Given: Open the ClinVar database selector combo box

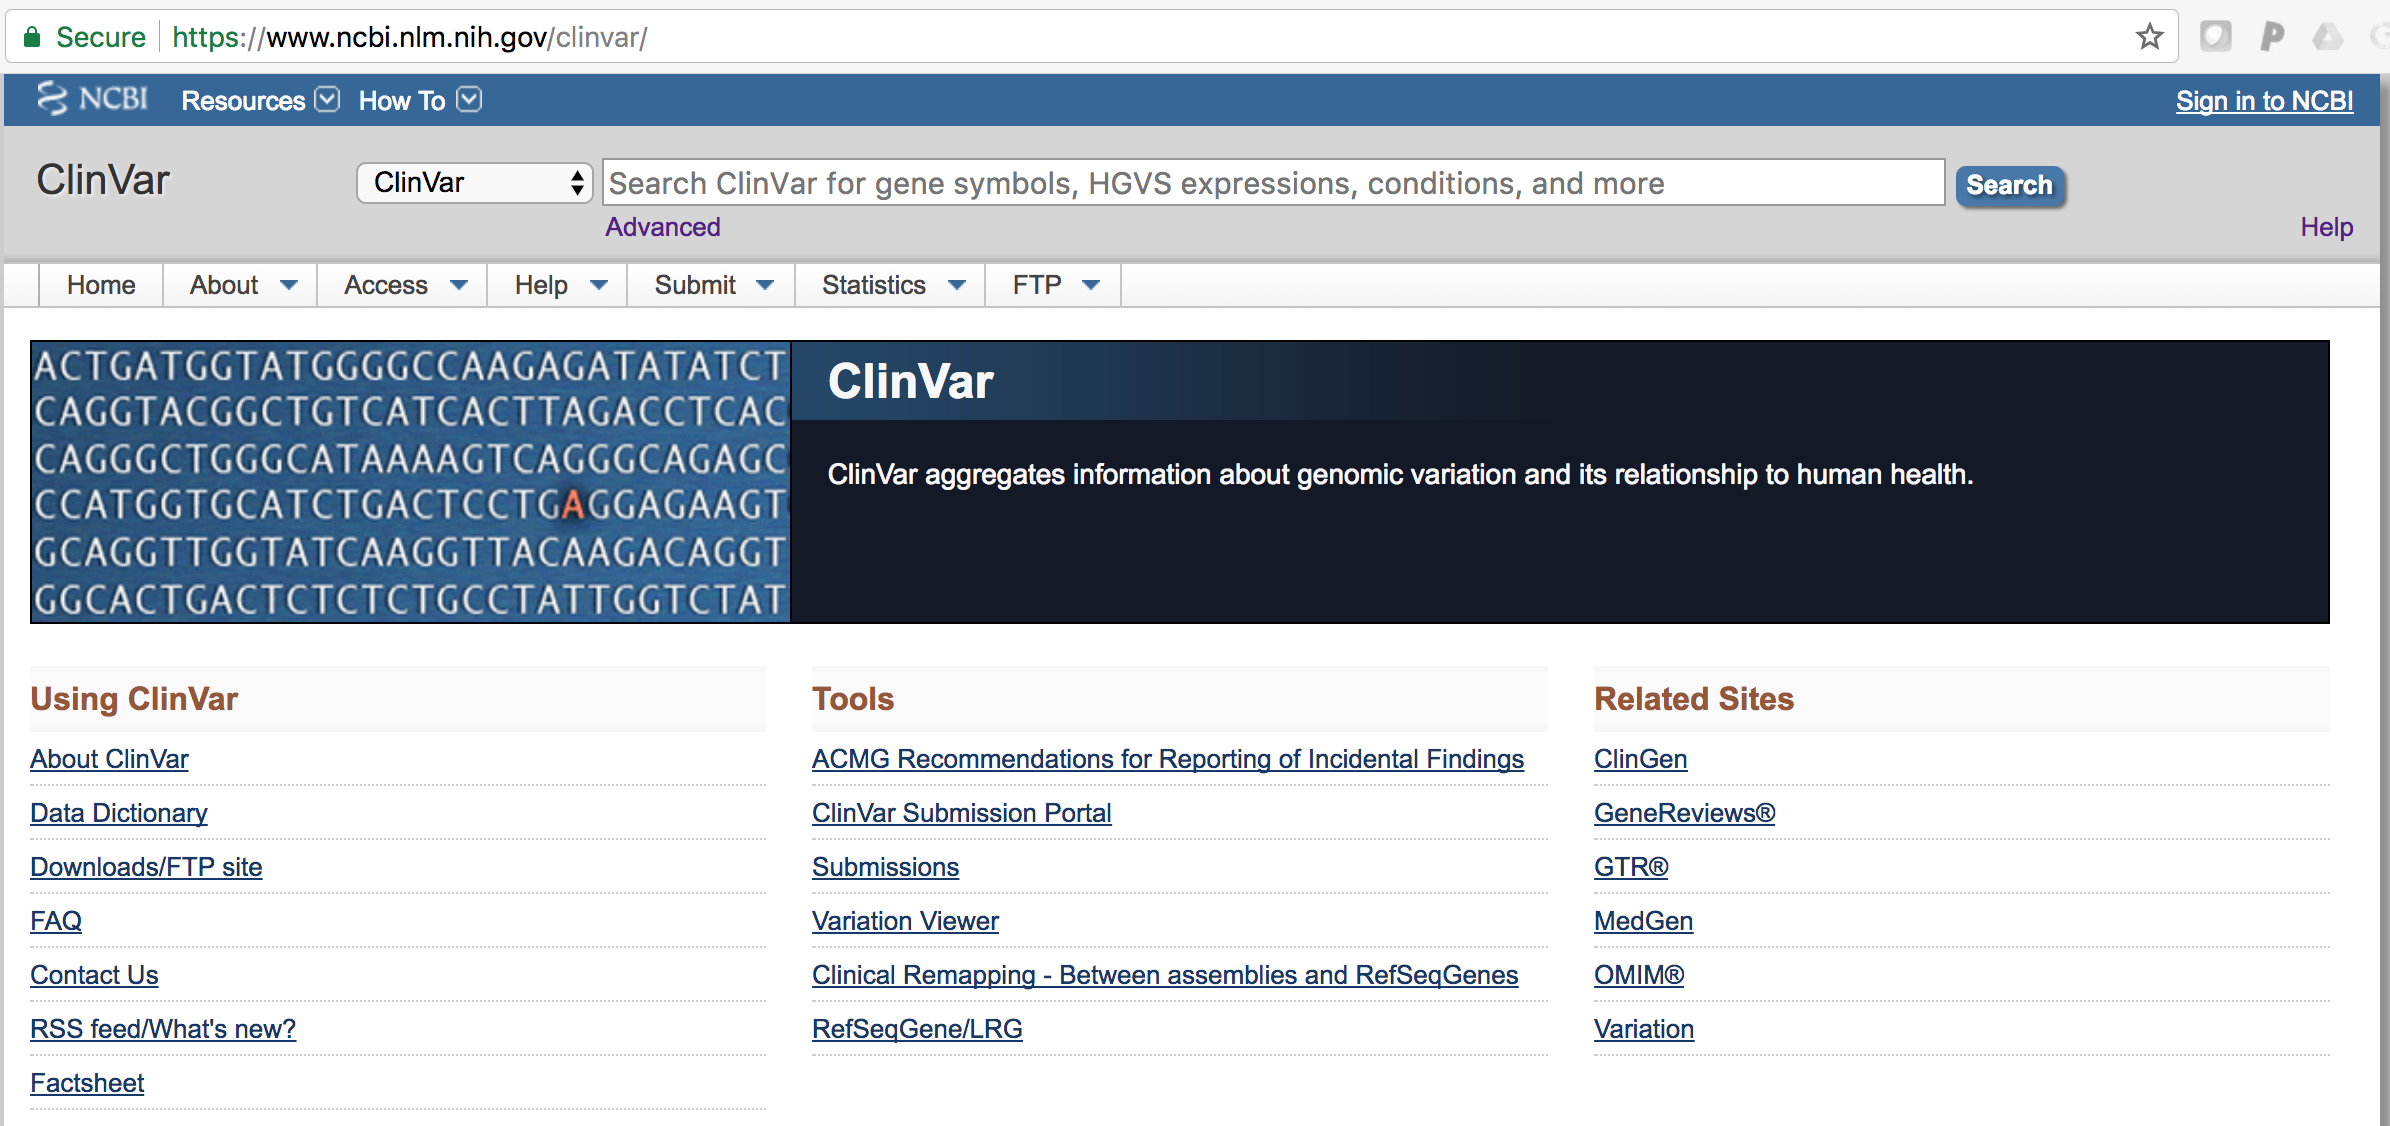Looking at the screenshot, I should pyautogui.click(x=475, y=183).
